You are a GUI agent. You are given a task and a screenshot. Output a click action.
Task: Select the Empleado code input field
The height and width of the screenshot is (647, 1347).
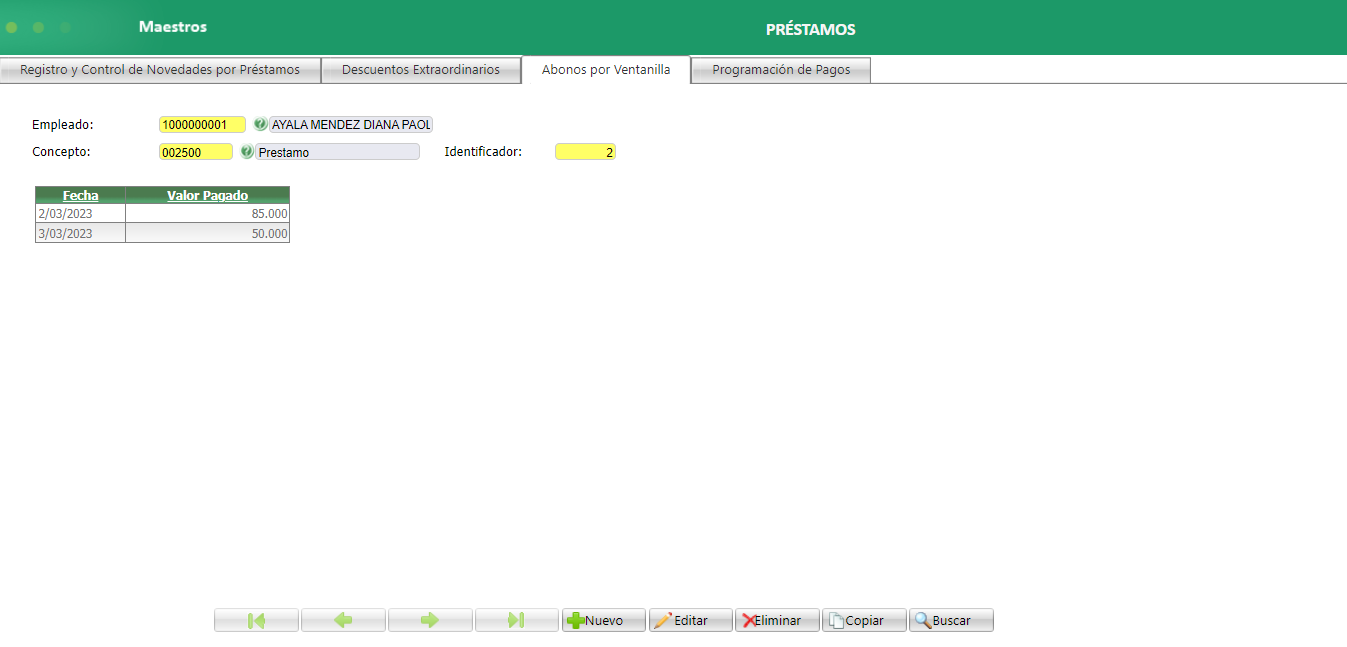200,124
